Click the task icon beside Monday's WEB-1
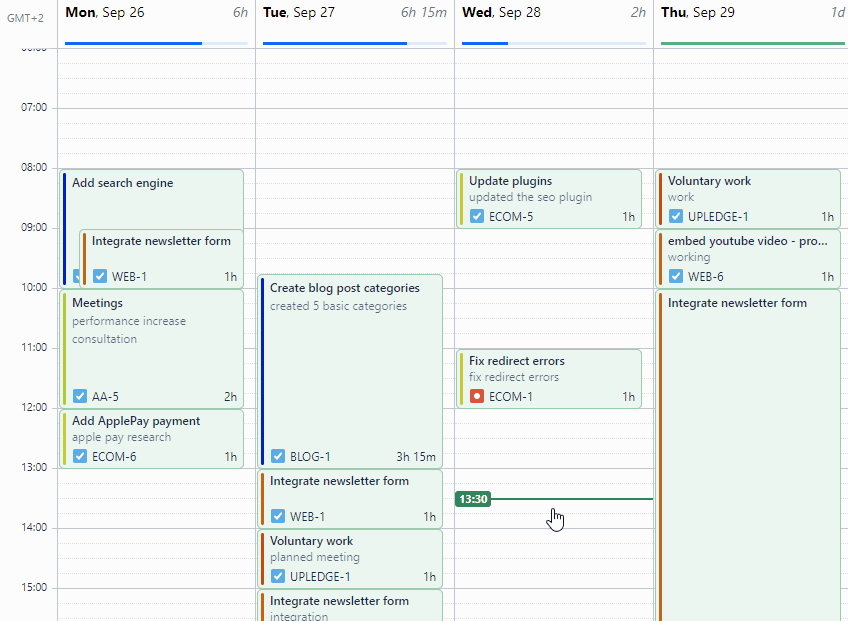This screenshot has height=621, width=848. [100, 276]
